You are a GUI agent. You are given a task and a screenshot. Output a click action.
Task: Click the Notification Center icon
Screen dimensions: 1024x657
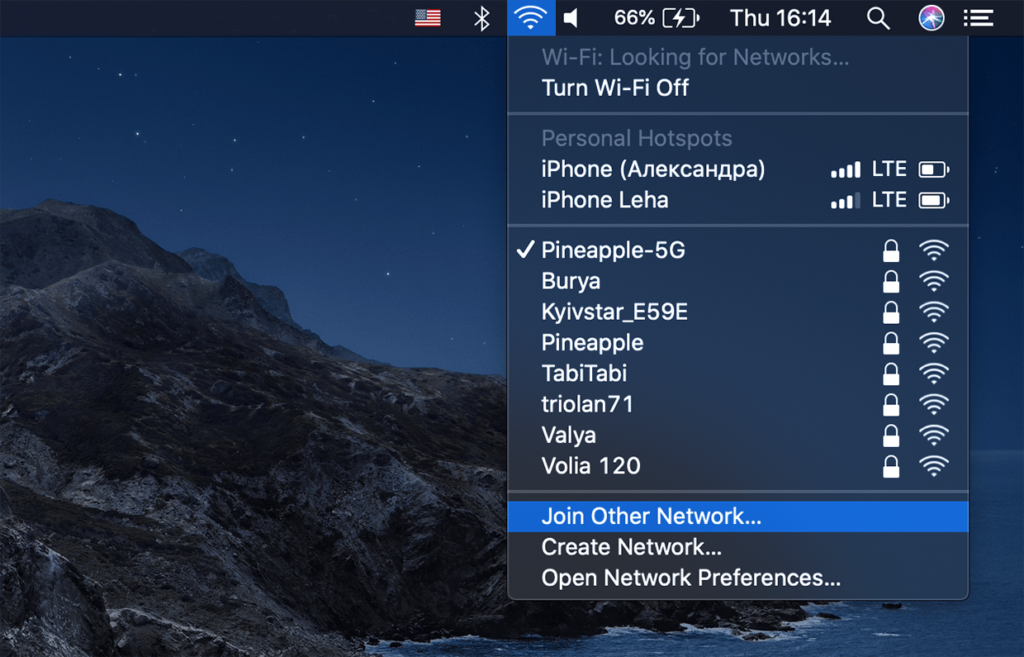(x=977, y=17)
